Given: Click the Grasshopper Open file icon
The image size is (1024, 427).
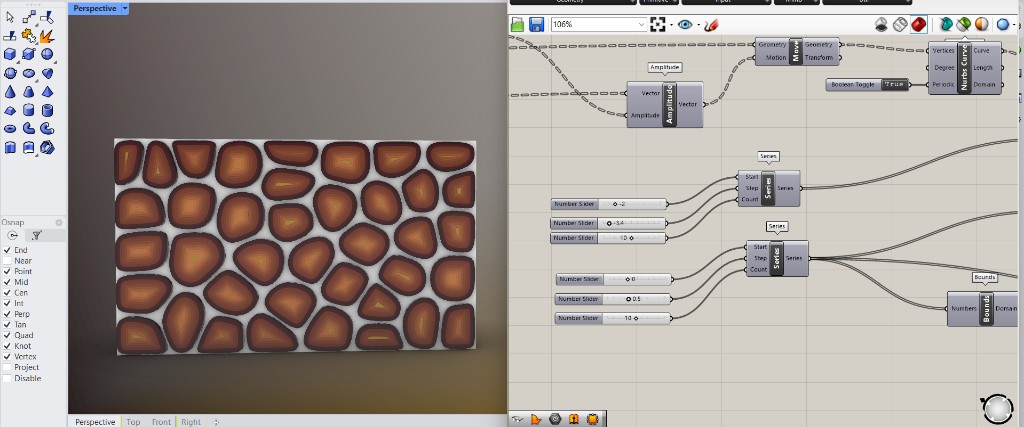Looking at the screenshot, I should 517,25.
